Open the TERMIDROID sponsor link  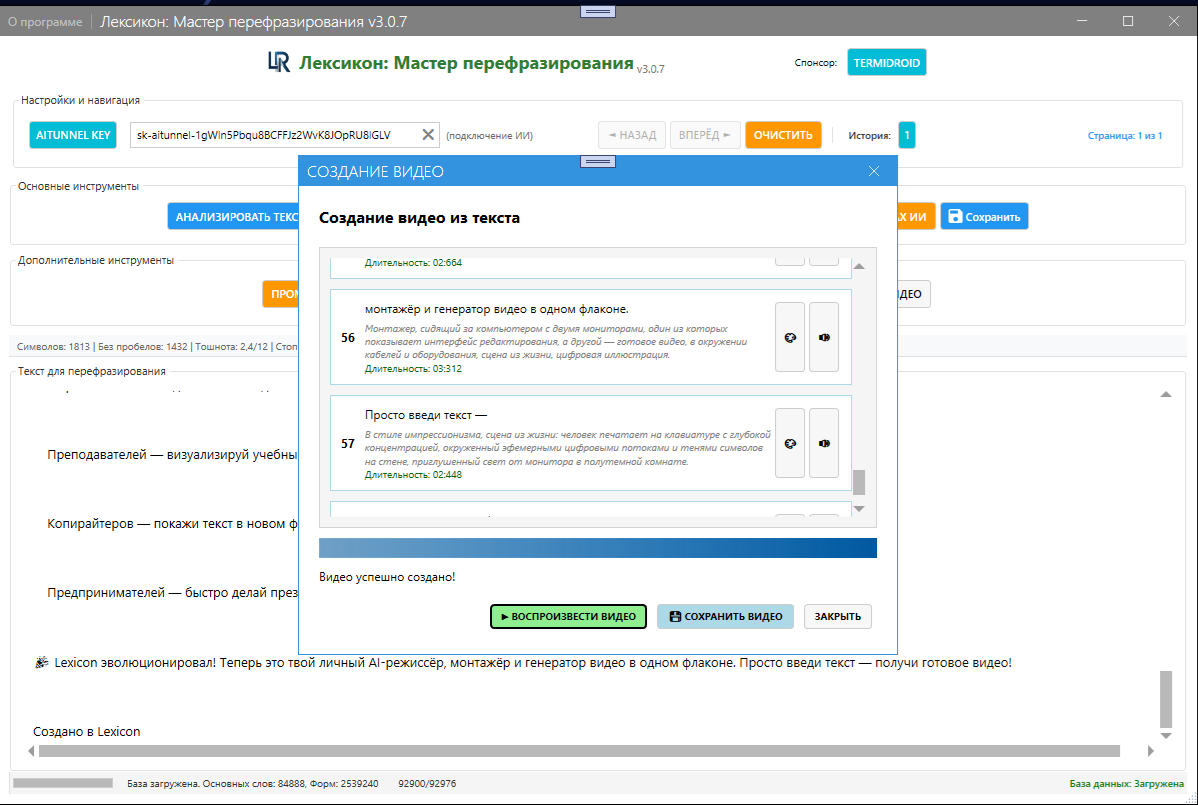point(886,62)
